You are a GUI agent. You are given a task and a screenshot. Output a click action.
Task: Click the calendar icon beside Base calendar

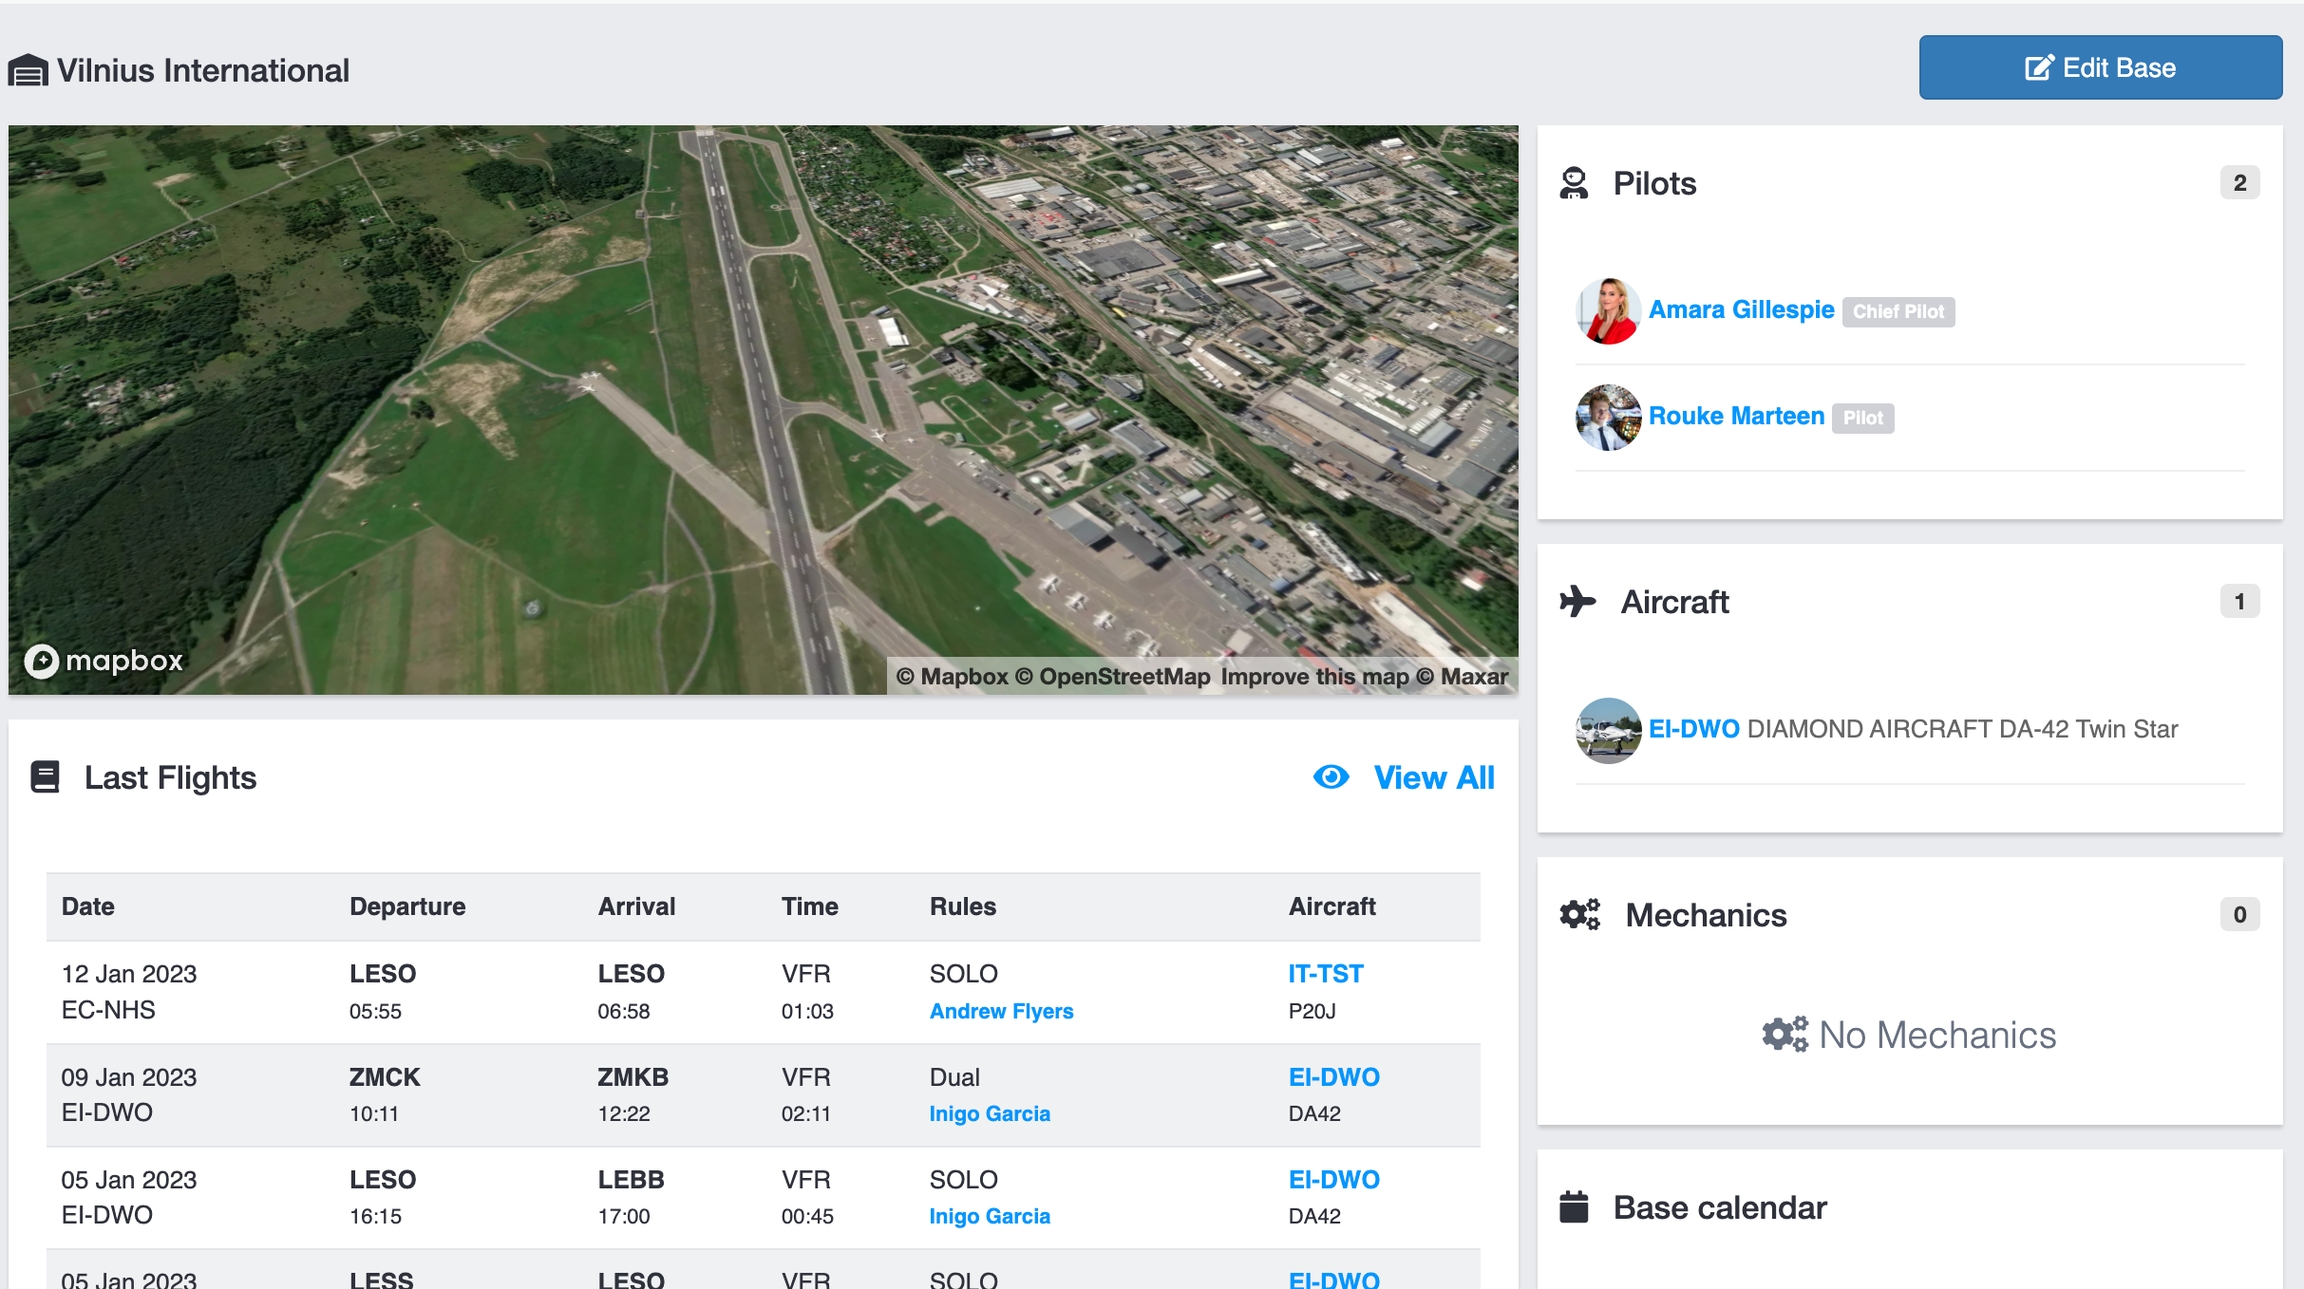tap(1574, 1207)
